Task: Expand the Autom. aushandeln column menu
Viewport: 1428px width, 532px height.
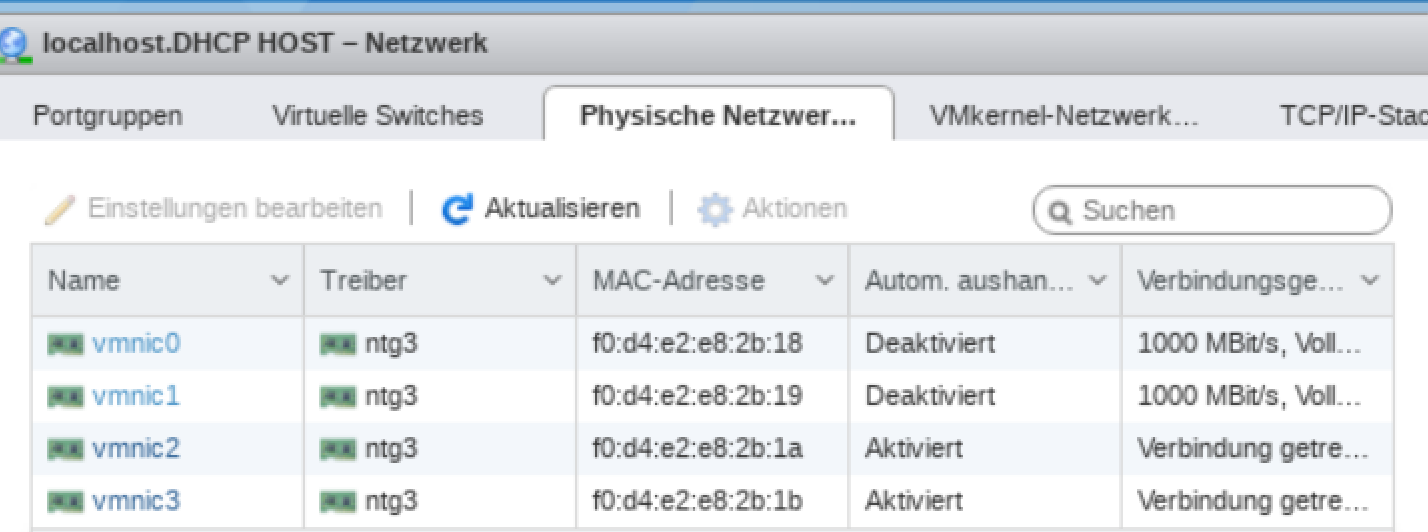Action: 1098,281
